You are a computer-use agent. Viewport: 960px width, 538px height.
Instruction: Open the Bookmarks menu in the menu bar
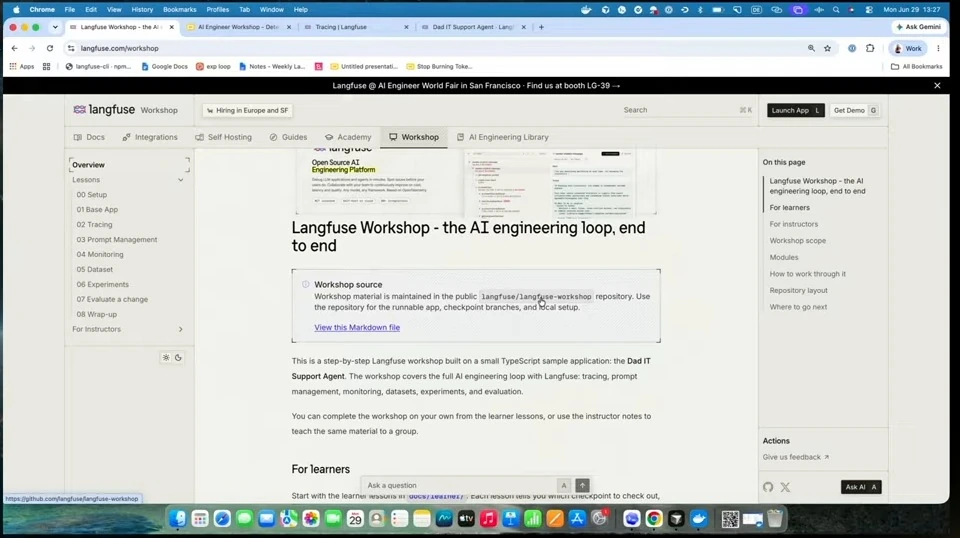[x=179, y=10]
